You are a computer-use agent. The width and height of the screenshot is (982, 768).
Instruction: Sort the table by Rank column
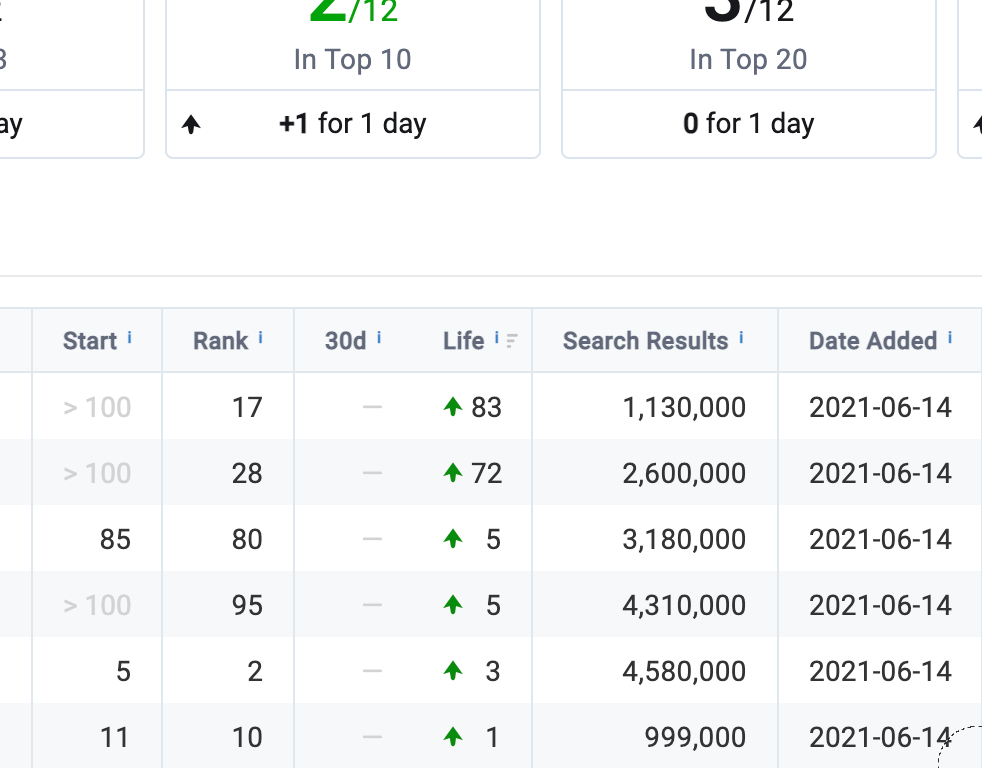coord(220,341)
